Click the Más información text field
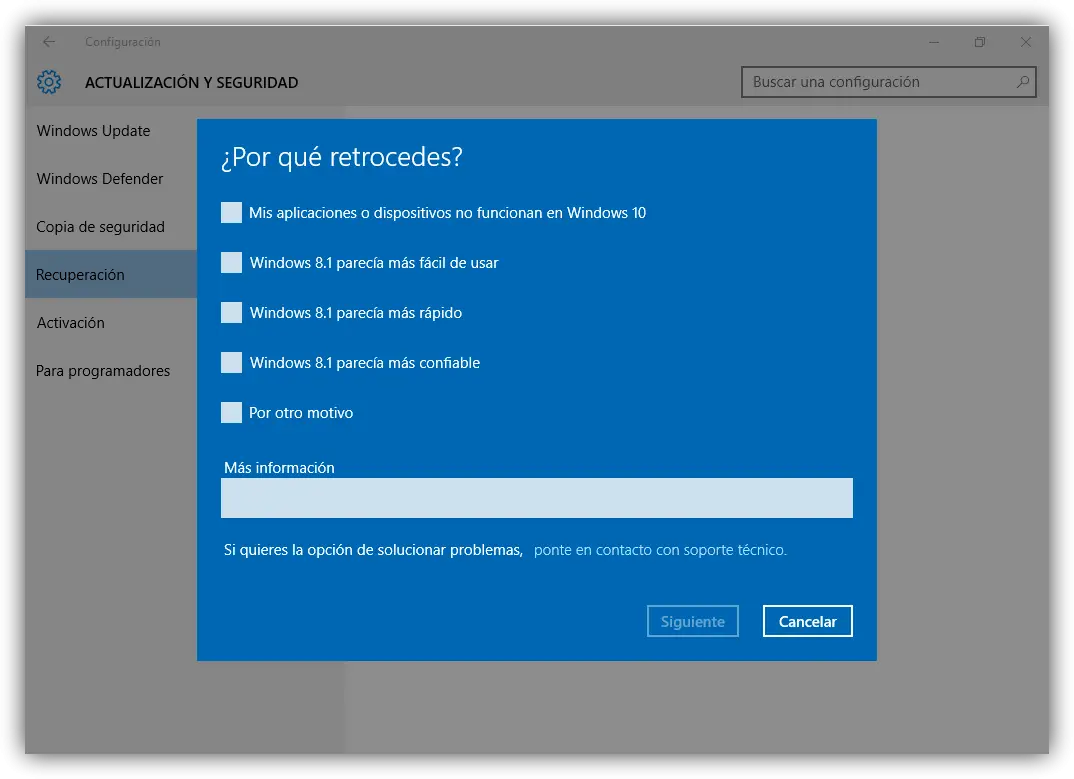This screenshot has height=779, width=1074. [x=537, y=498]
